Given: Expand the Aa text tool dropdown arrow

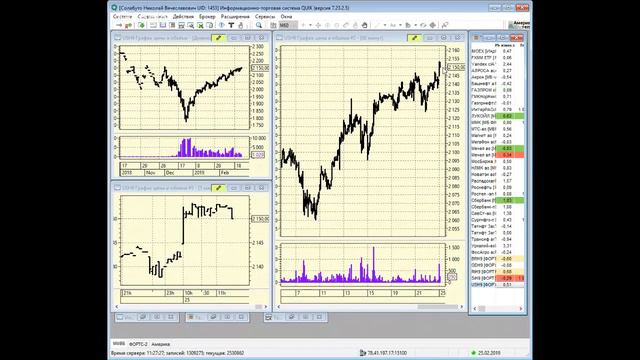Looking at the screenshot, I should pyautogui.click(x=400, y=25).
